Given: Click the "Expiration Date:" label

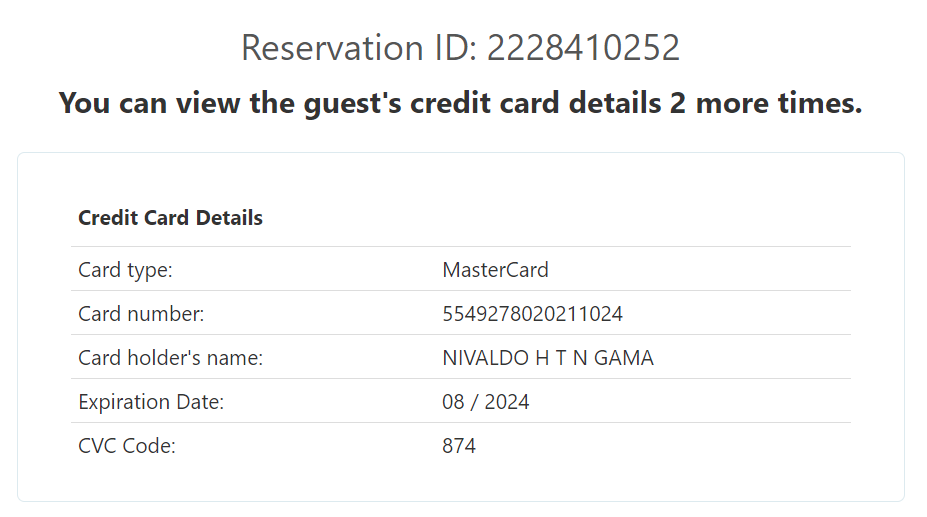Looking at the screenshot, I should [x=151, y=402].
